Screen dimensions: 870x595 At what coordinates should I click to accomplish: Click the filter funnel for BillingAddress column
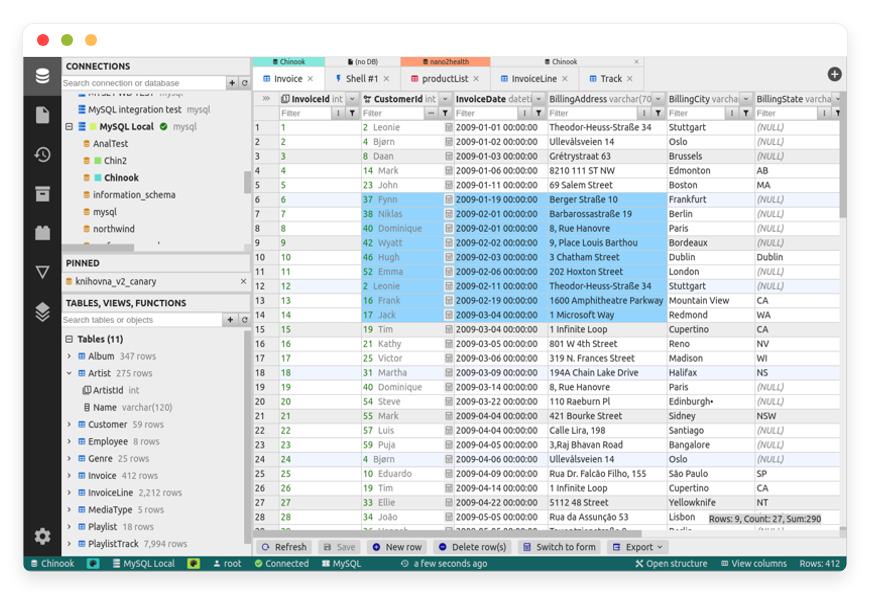coord(658,113)
